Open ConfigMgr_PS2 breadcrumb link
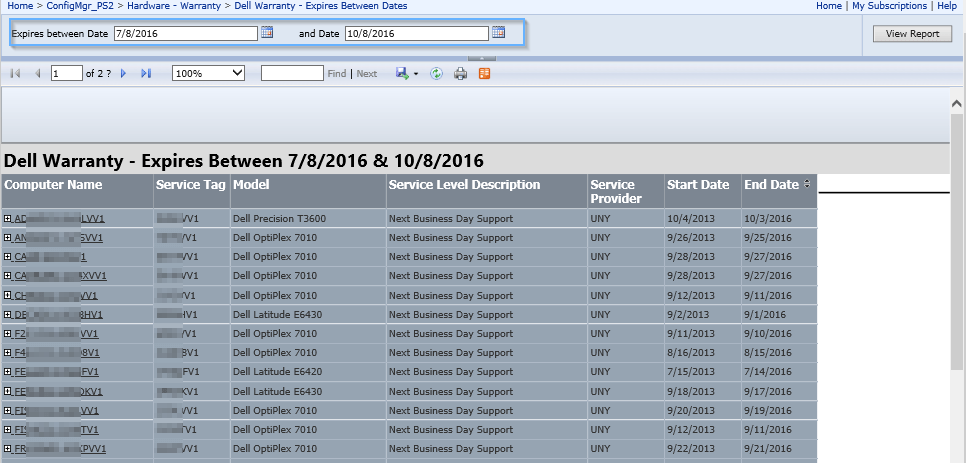The width and height of the screenshot is (966, 463). (80, 6)
